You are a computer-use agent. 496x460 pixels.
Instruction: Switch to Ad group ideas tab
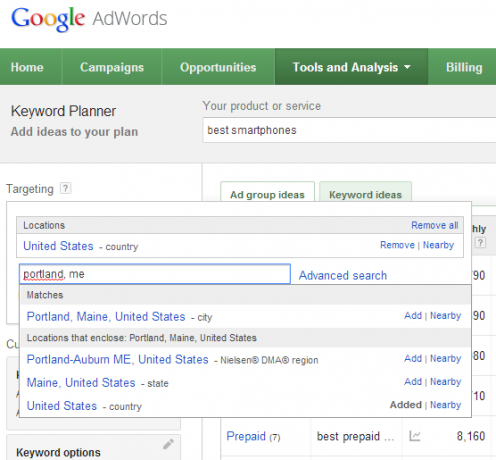click(267, 194)
